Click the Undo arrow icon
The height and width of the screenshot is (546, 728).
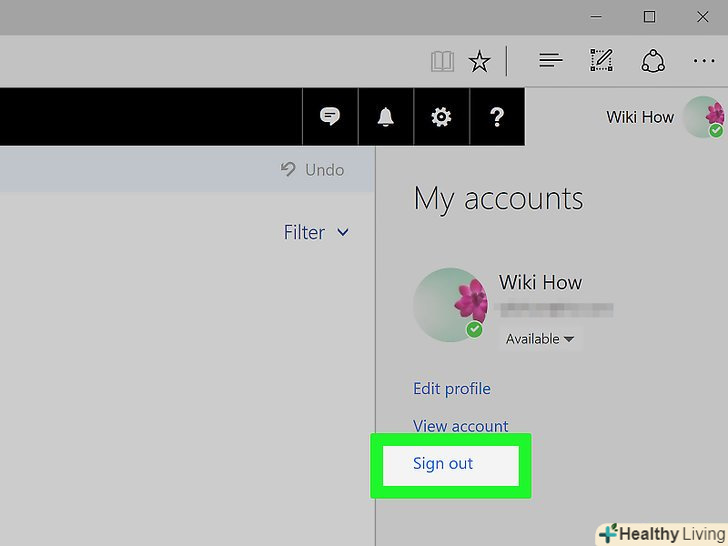pos(288,169)
